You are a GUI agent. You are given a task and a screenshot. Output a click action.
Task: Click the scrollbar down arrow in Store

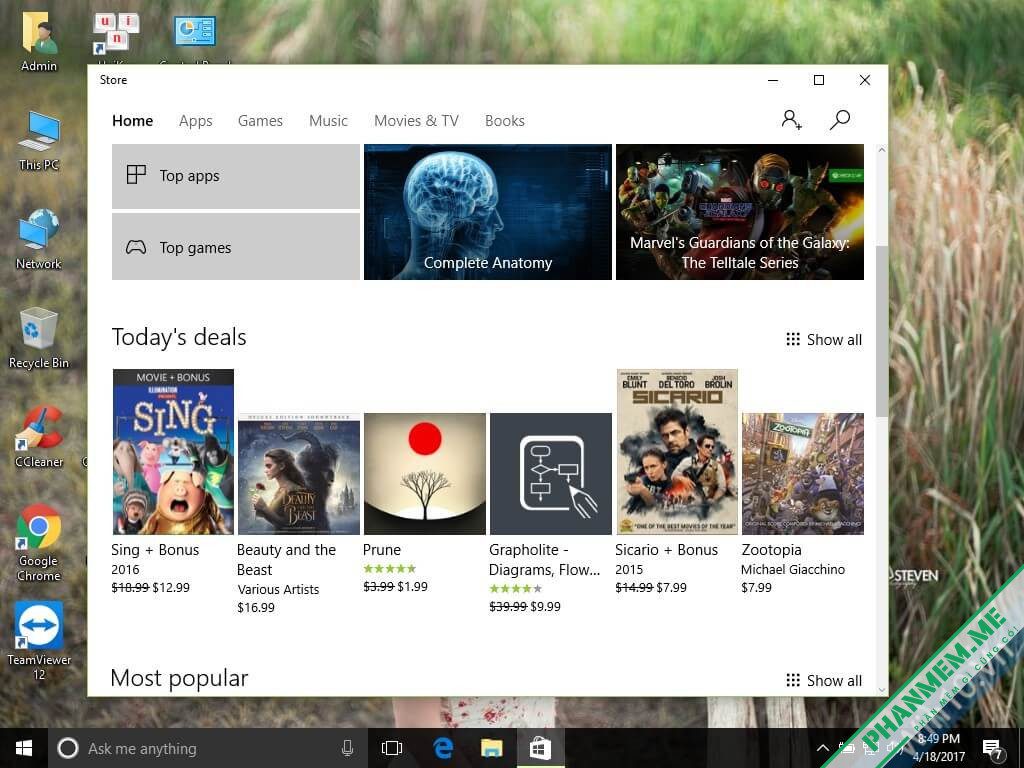(x=882, y=690)
